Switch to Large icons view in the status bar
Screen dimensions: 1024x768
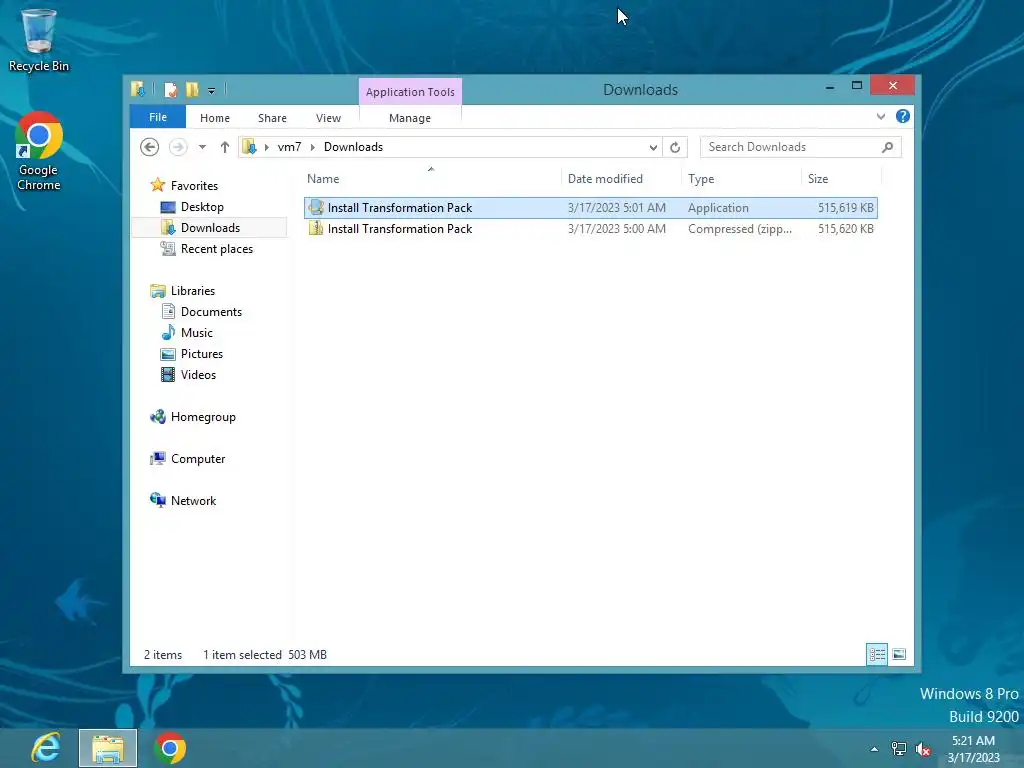pos(899,654)
